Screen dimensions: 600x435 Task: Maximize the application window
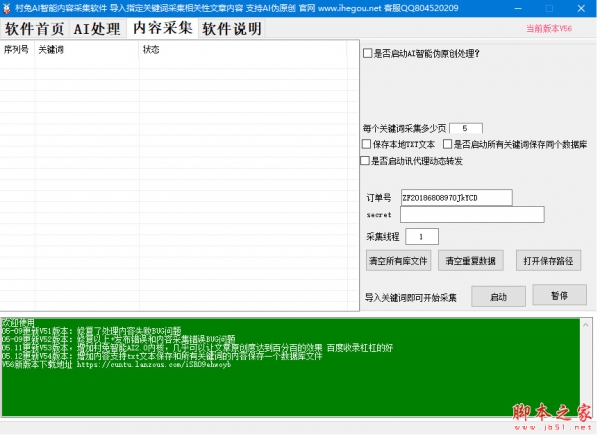(x=549, y=8)
